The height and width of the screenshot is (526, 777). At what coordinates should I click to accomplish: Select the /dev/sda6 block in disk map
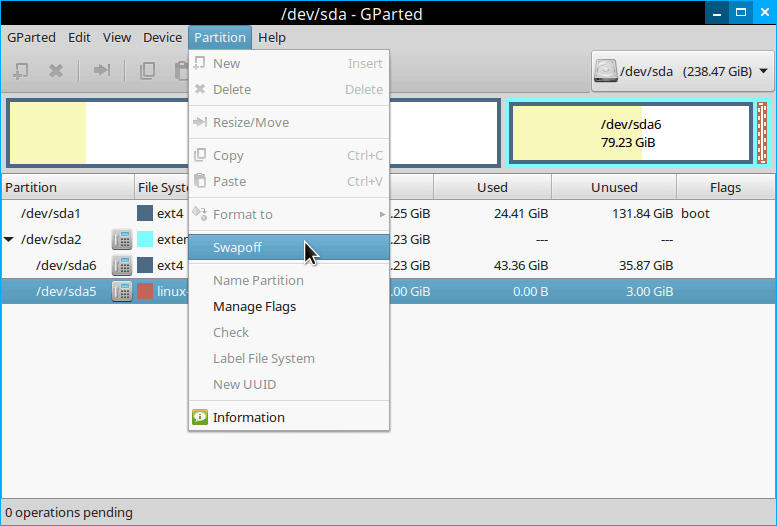tap(631, 133)
